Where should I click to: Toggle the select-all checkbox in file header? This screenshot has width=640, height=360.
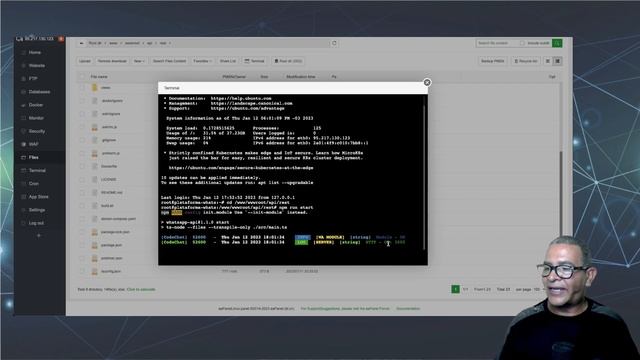tap(82, 77)
